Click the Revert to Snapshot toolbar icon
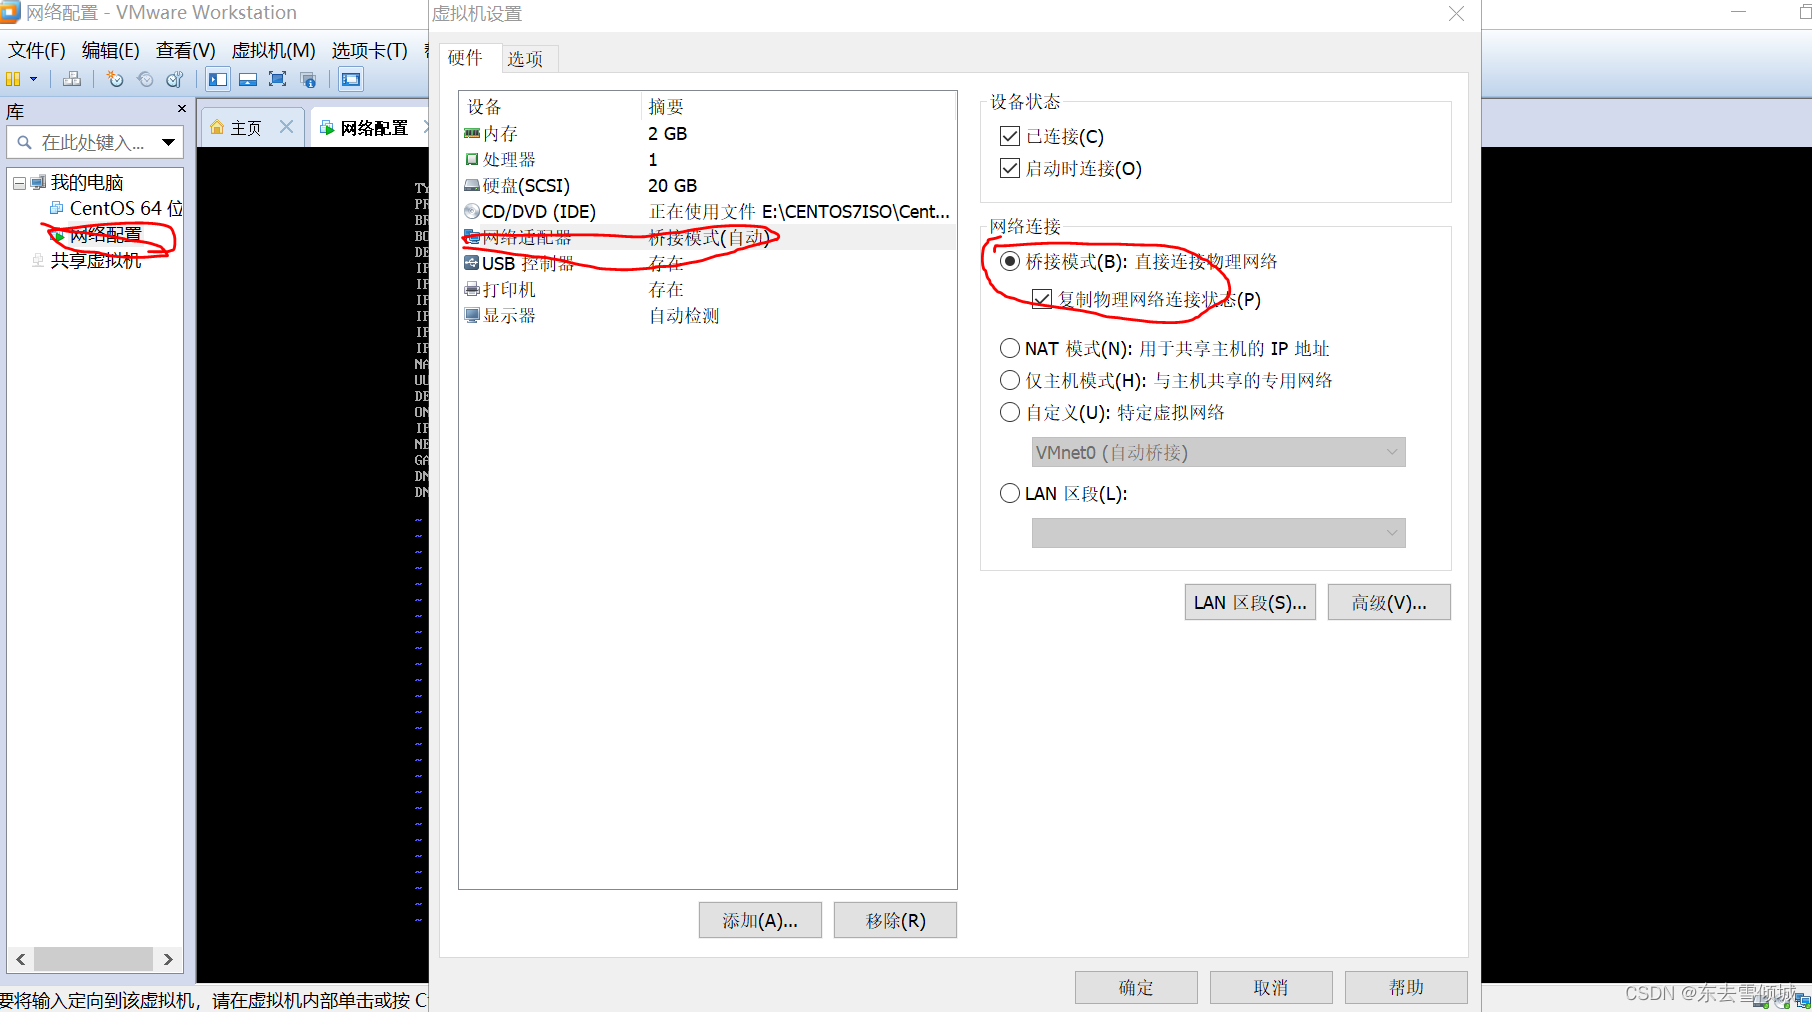 (145, 79)
